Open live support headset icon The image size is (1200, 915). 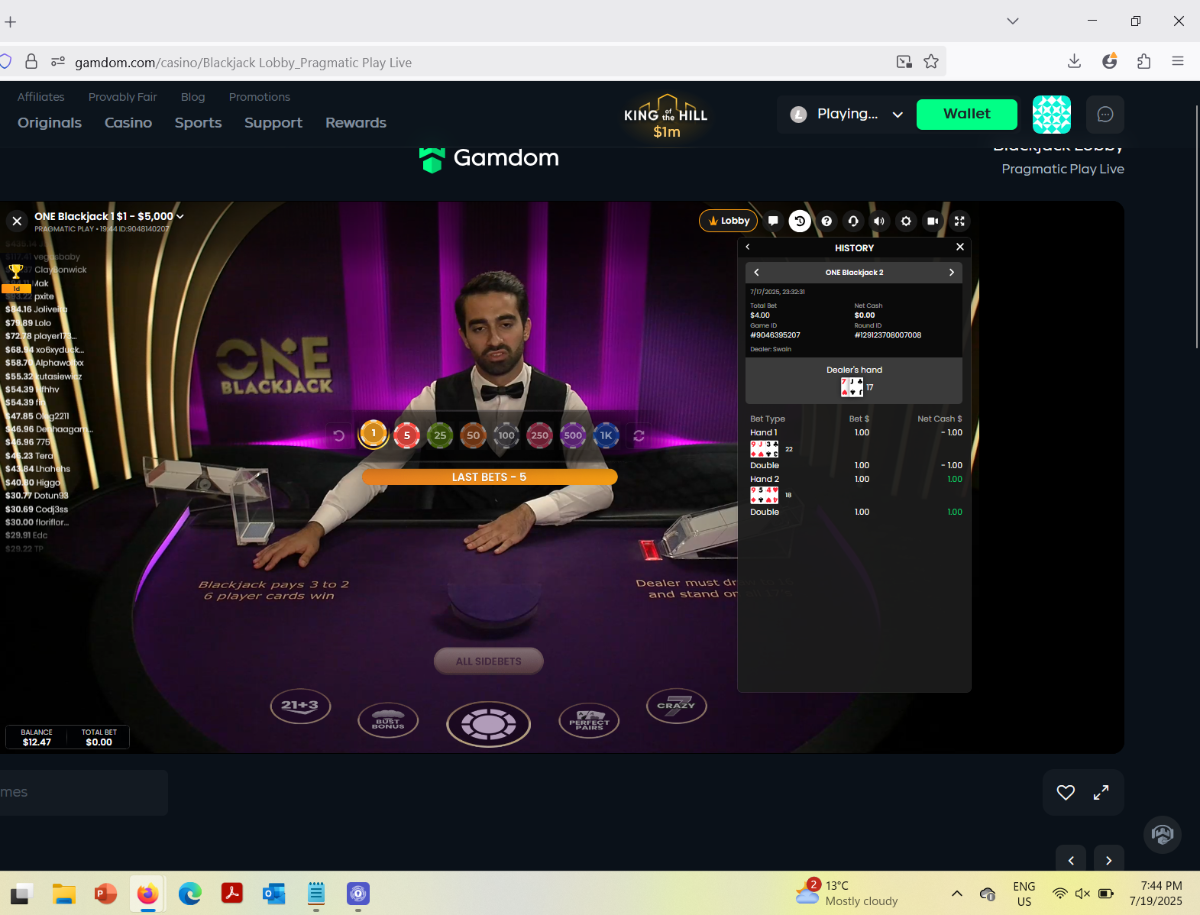853,221
